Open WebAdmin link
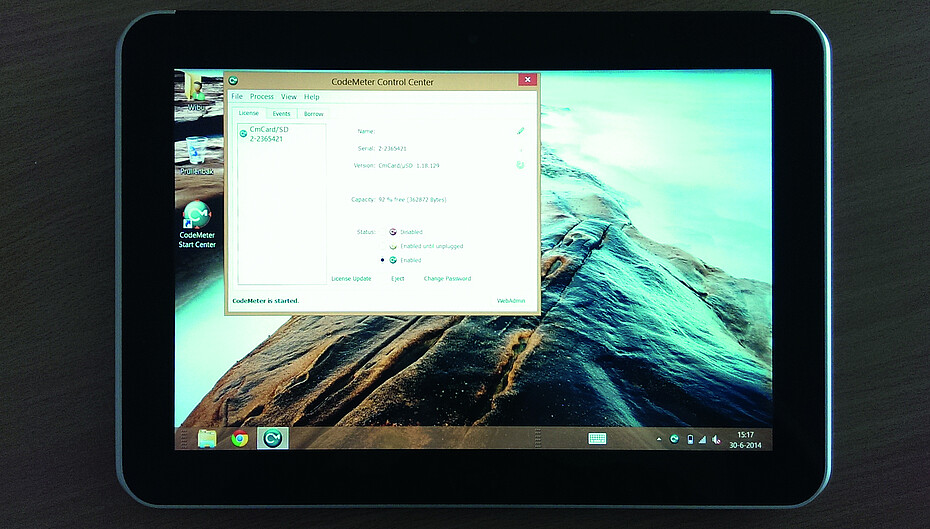This screenshot has height=529, width=930. [511, 301]
